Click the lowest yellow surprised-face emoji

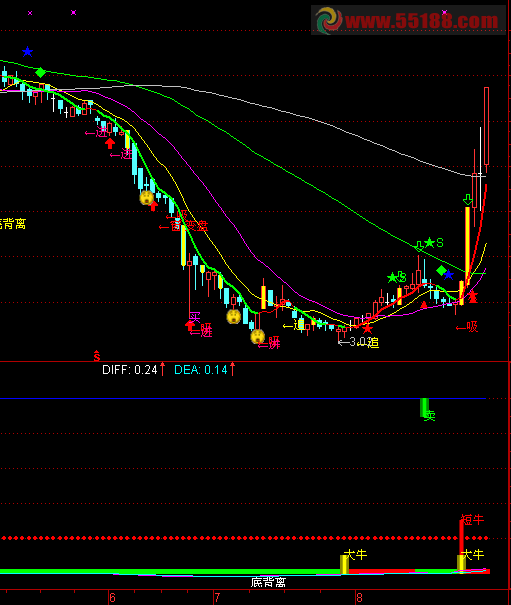click(257, 336)
